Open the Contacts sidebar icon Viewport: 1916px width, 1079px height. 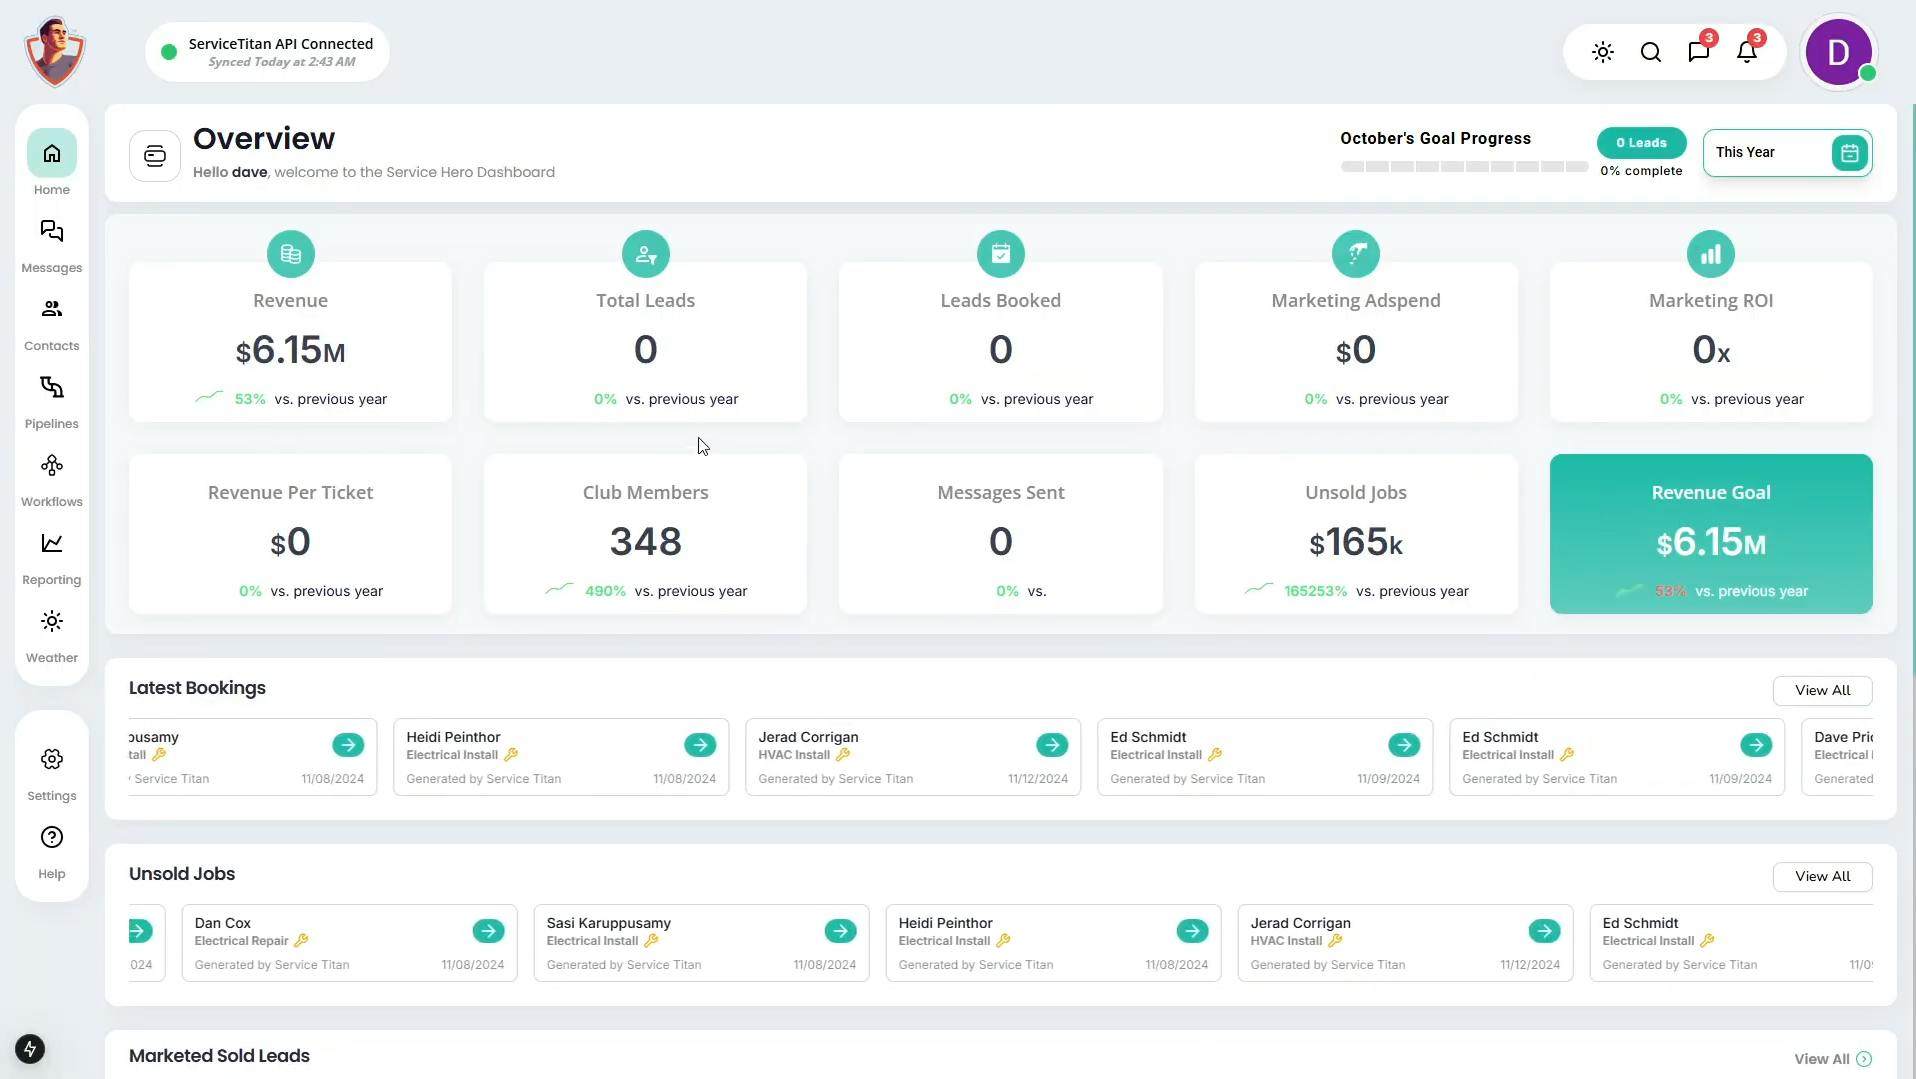coord(52,310)
